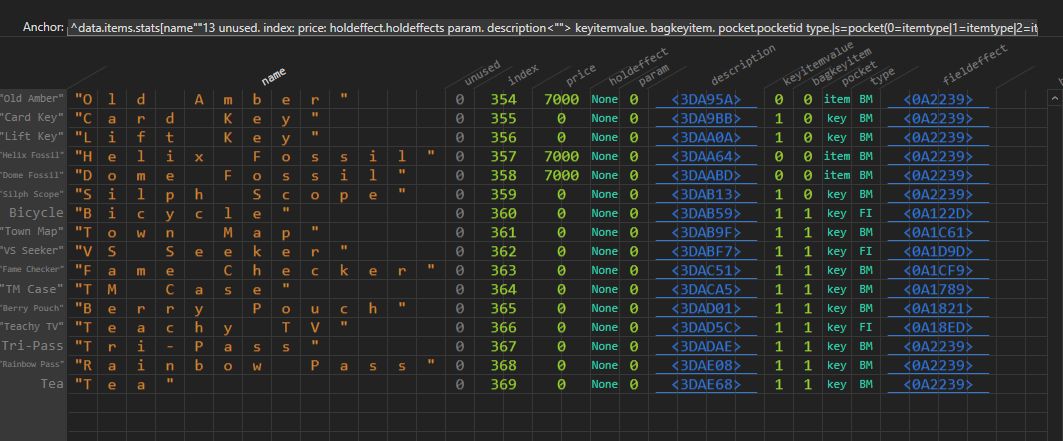Jump to fieldeffect pointer <0A1D9D>
Image resolution: width=1063 pixels, height=441 pixels.
[x=938, y=251]
